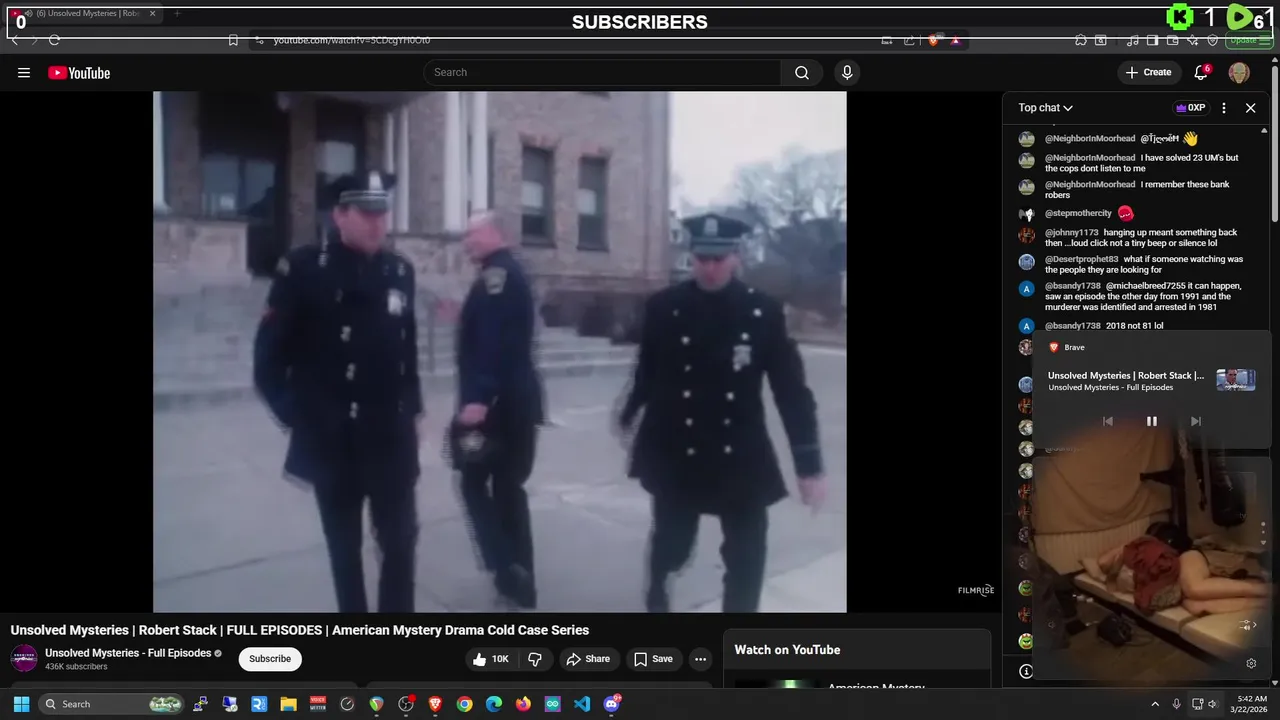Open Visual Studio Code from the taskbar
This screenshot has height=720, width=1280.
[x=582, y=704]
